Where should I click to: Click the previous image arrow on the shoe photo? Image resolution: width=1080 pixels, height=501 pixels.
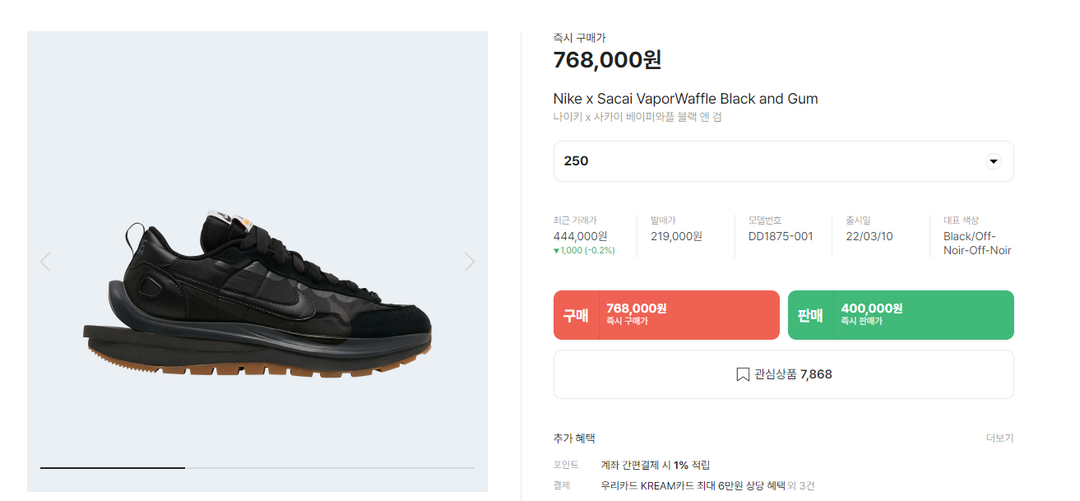tap(45, 262)
